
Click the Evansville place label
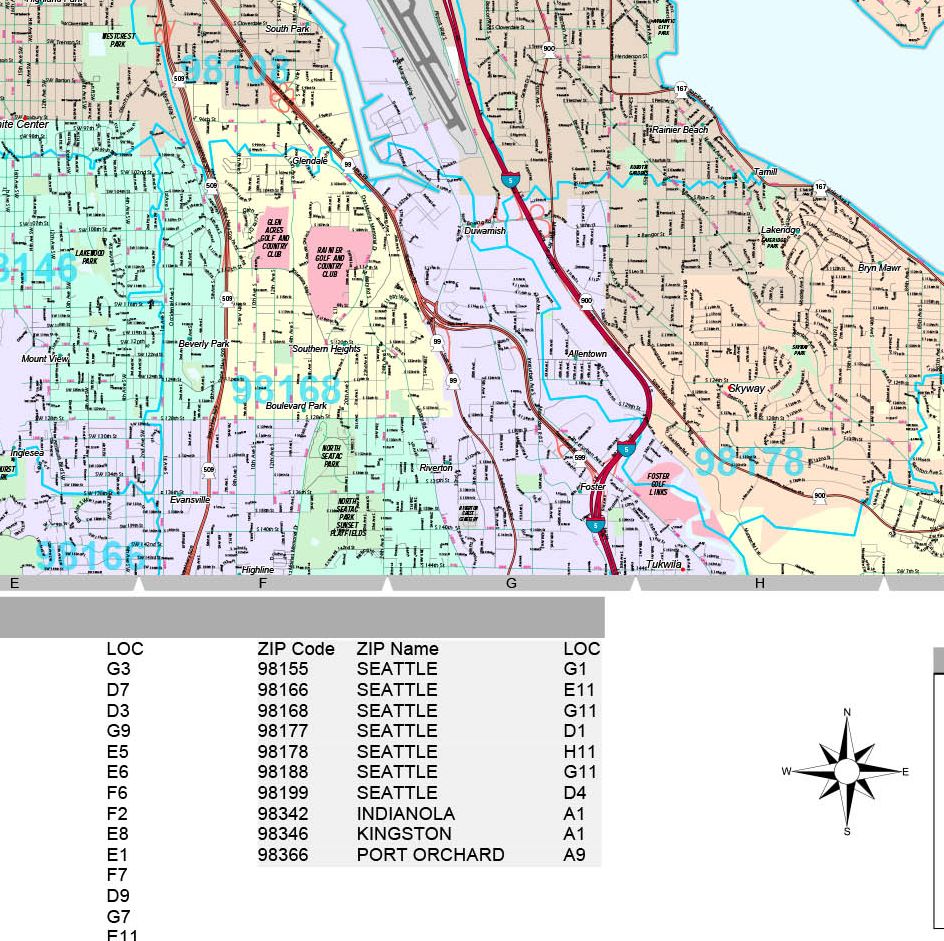[190, 500]
